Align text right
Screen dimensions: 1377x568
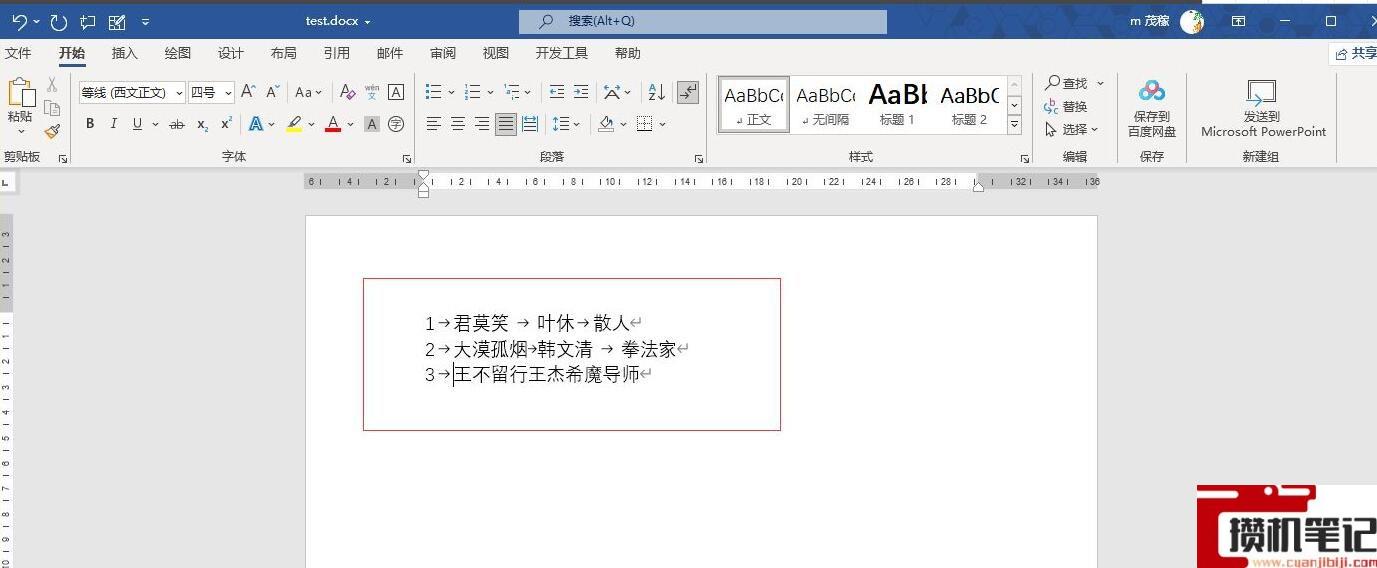click(x=482, y=124)
